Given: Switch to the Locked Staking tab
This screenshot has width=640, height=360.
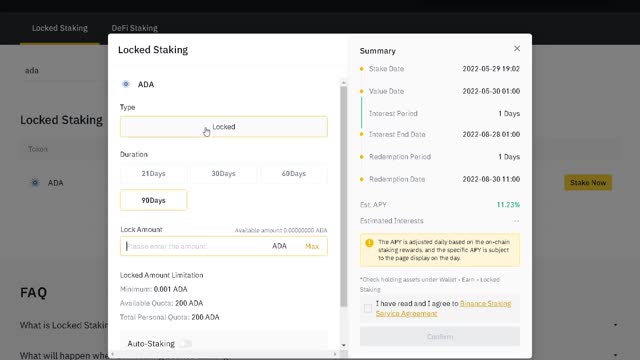Looking at the screenshot, I should (60, 28).
